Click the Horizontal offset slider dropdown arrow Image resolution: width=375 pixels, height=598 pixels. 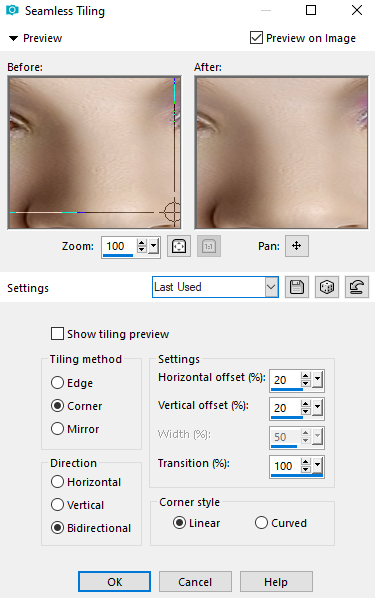[317, 380]
